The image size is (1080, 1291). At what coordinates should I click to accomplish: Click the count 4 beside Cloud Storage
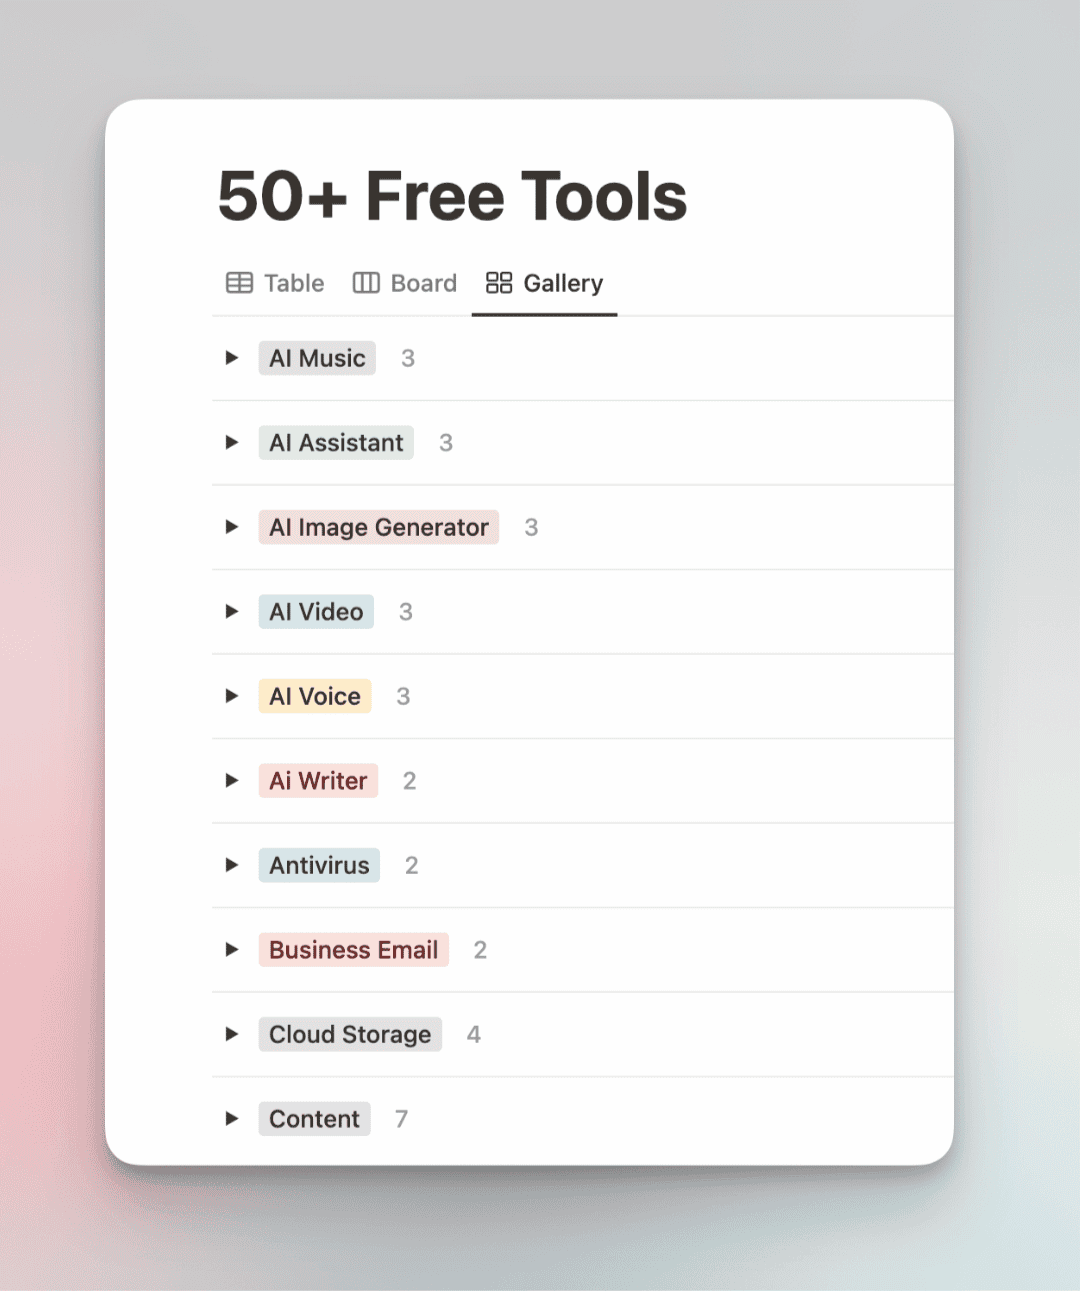[473, 1034]
